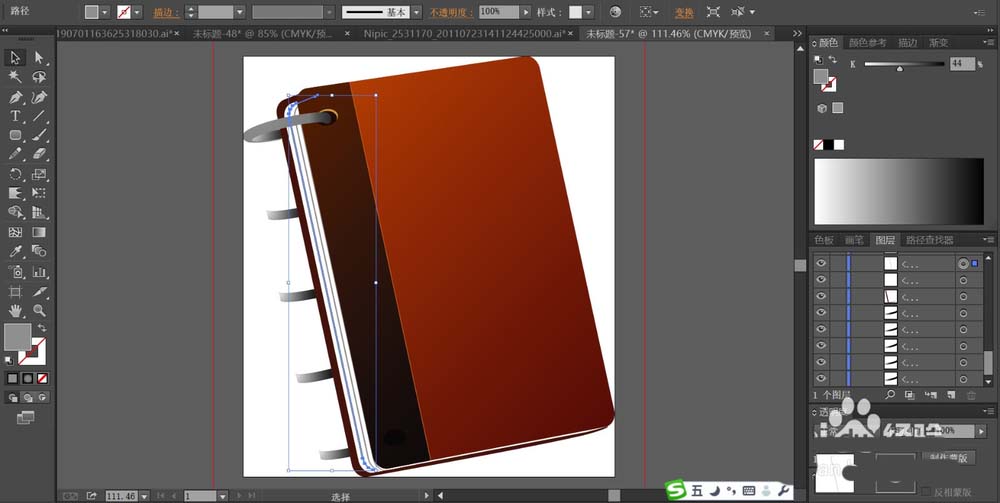The height and width of the screenshot is (503, 1000).
Task: Open the opacity 100% slider arrow
Action: tap(526, 12)
